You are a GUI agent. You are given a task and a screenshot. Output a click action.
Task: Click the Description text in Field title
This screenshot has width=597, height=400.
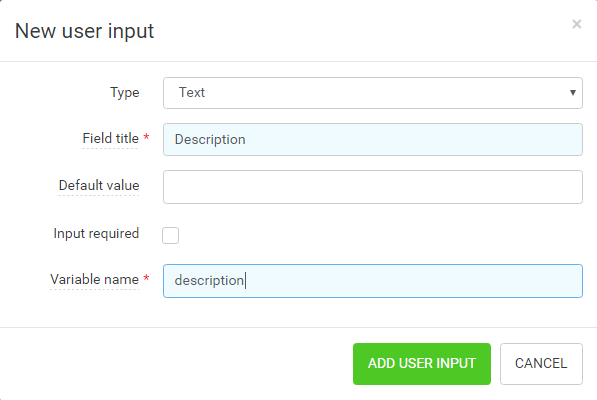[x=210, y=140]
